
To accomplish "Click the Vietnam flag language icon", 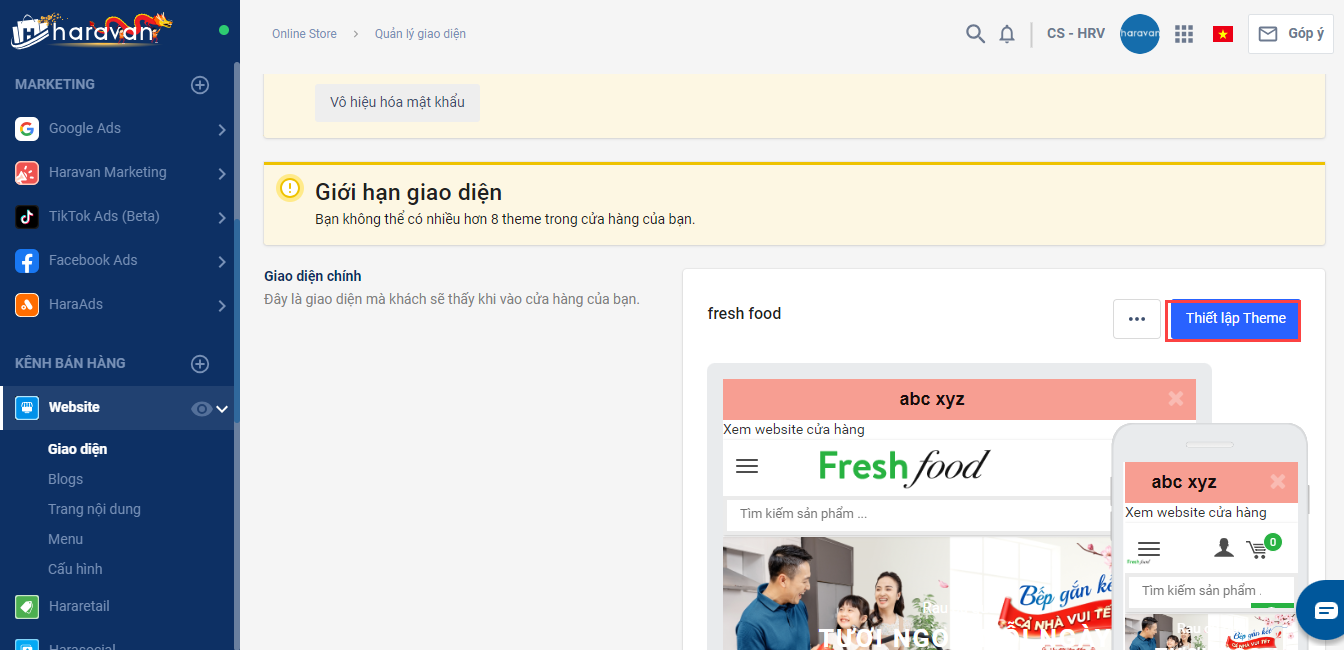I will [x=1222, y=34].
